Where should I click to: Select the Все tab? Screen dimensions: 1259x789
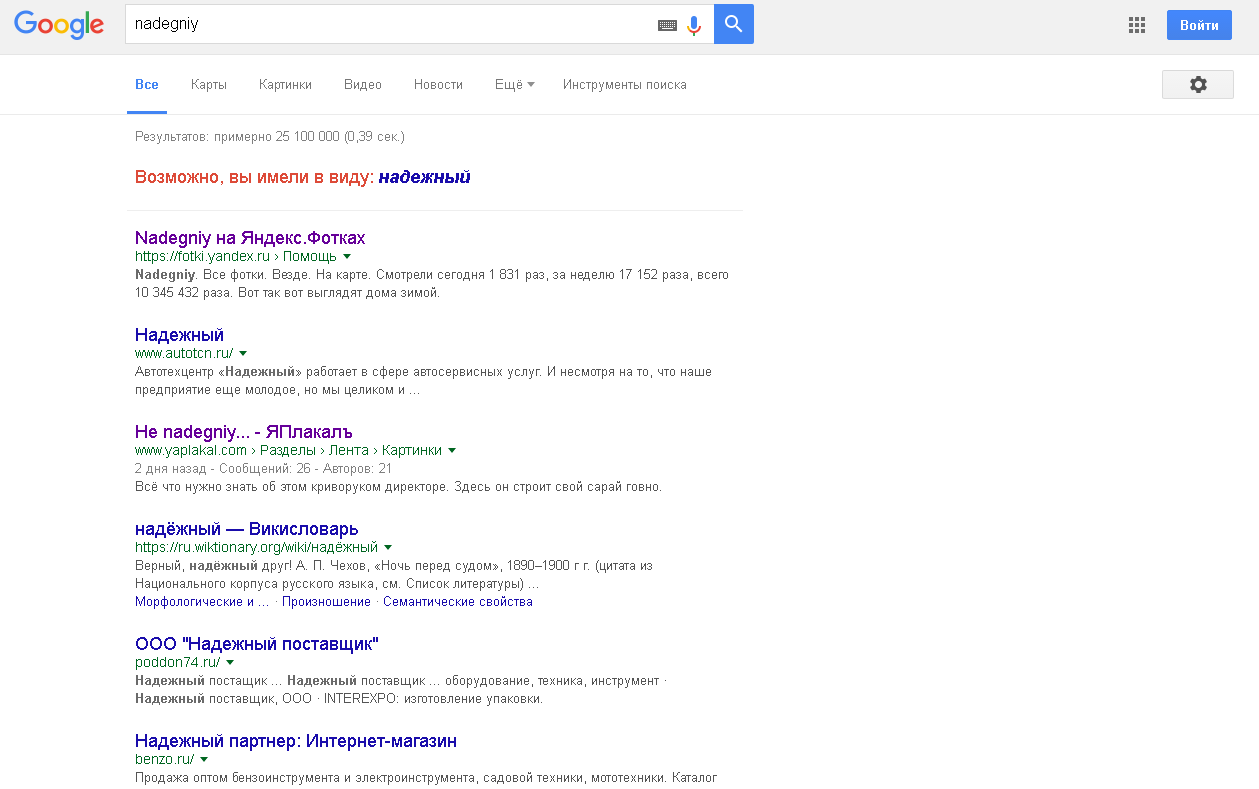[147, 85]
